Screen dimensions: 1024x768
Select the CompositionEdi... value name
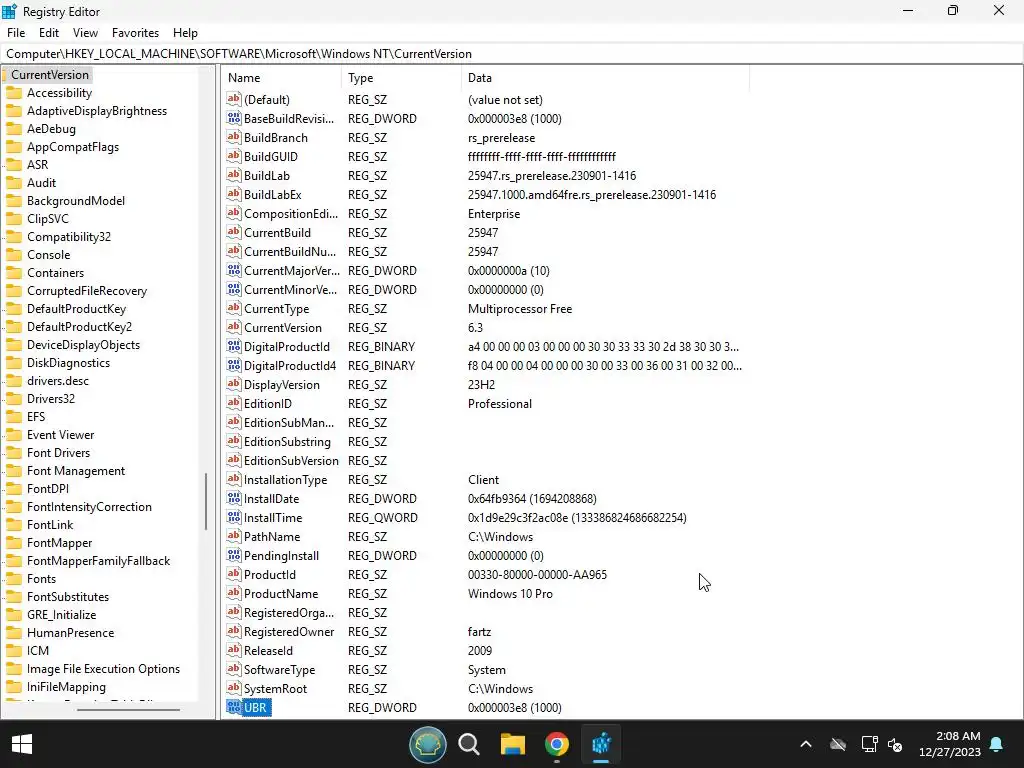tap(291, 214)
